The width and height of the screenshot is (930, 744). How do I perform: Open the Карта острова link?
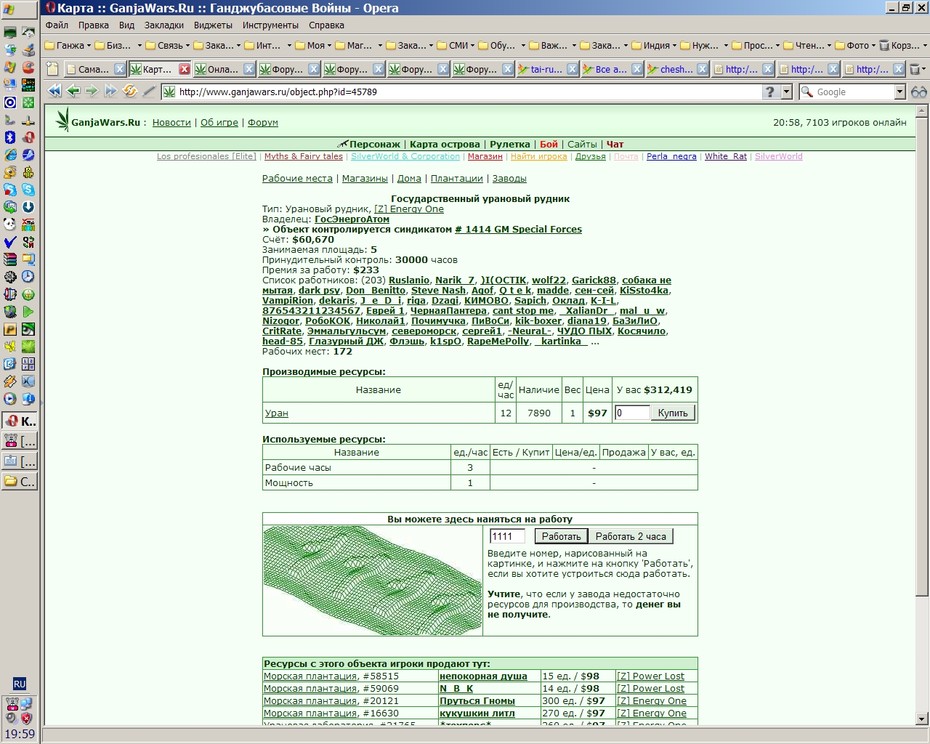point(444,144)
